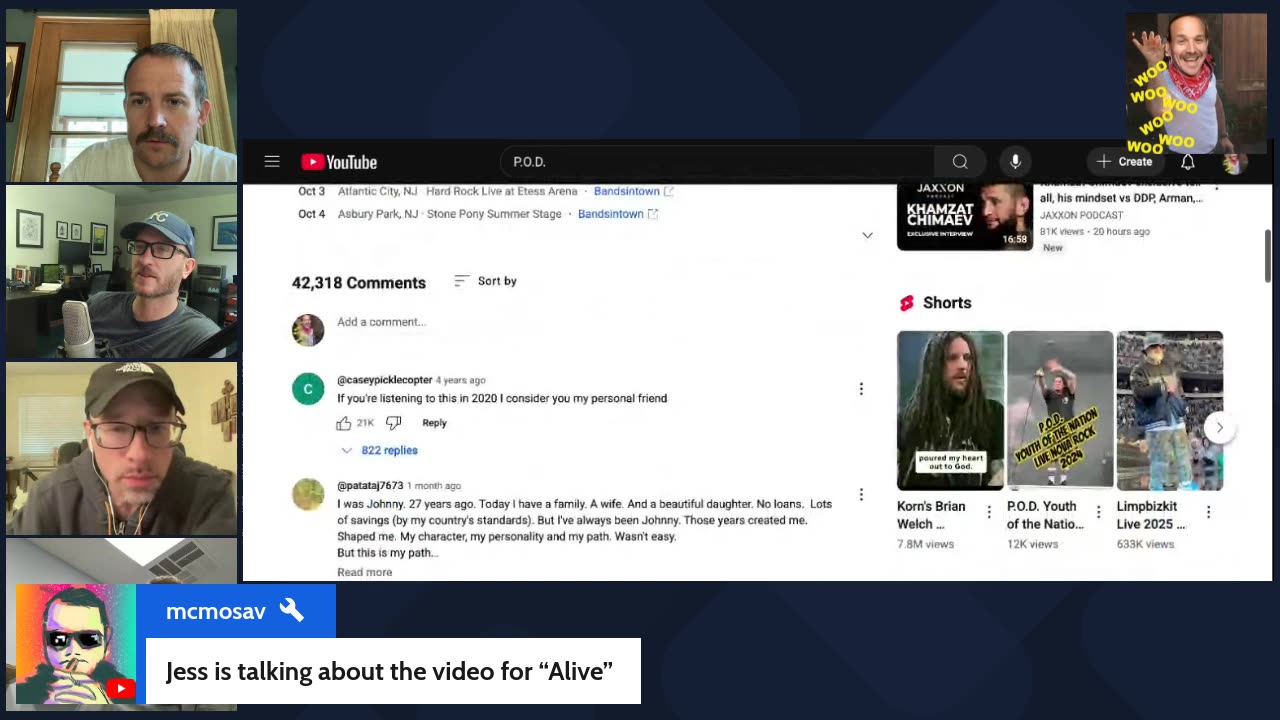Click Limpbizkit Live 2025 short title
Screen dimensions: 1280x720
tap(1152, 515)
